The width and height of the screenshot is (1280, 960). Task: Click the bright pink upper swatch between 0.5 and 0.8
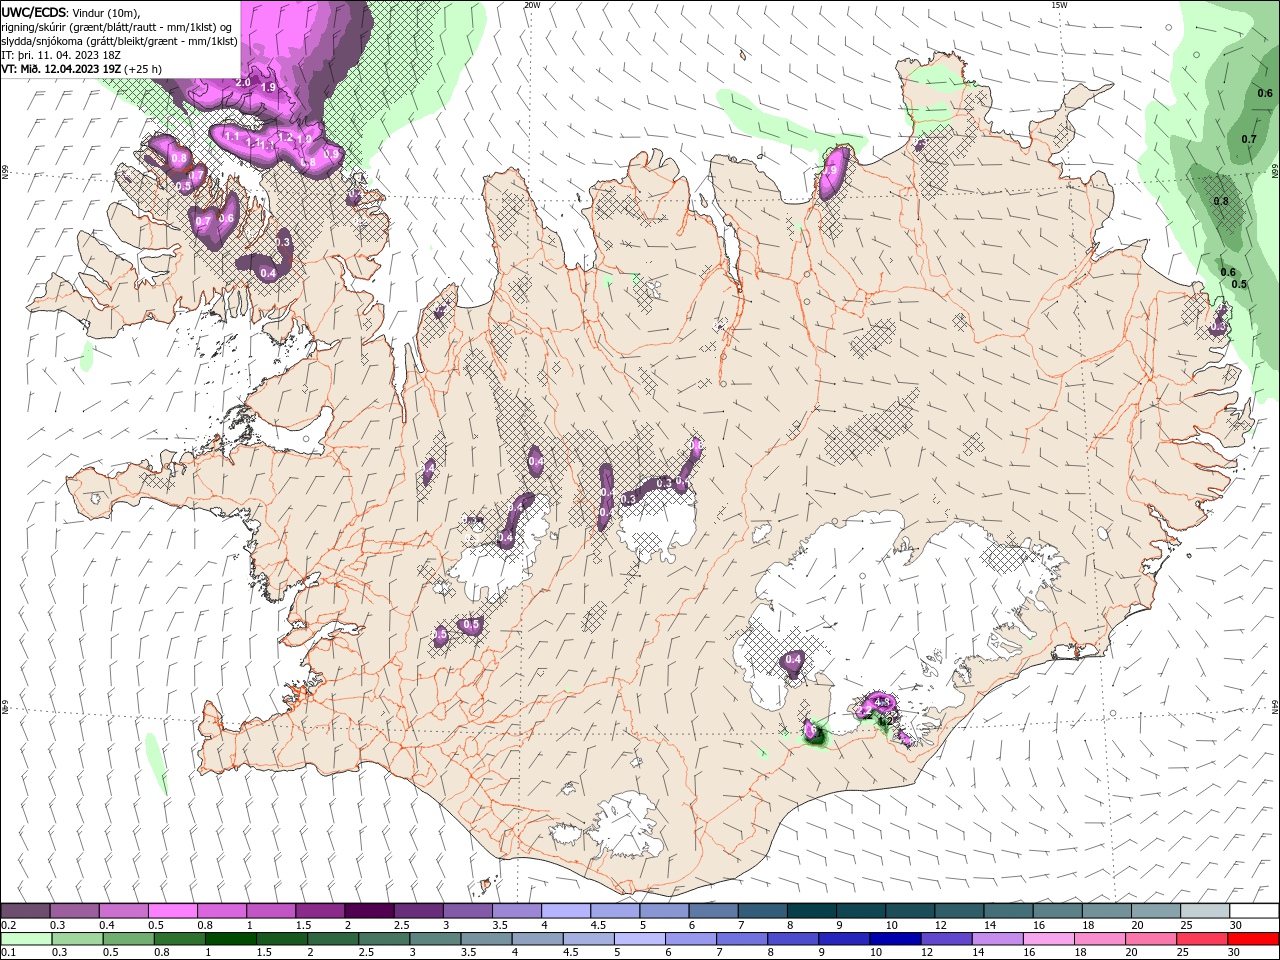[x=172, y=911]
